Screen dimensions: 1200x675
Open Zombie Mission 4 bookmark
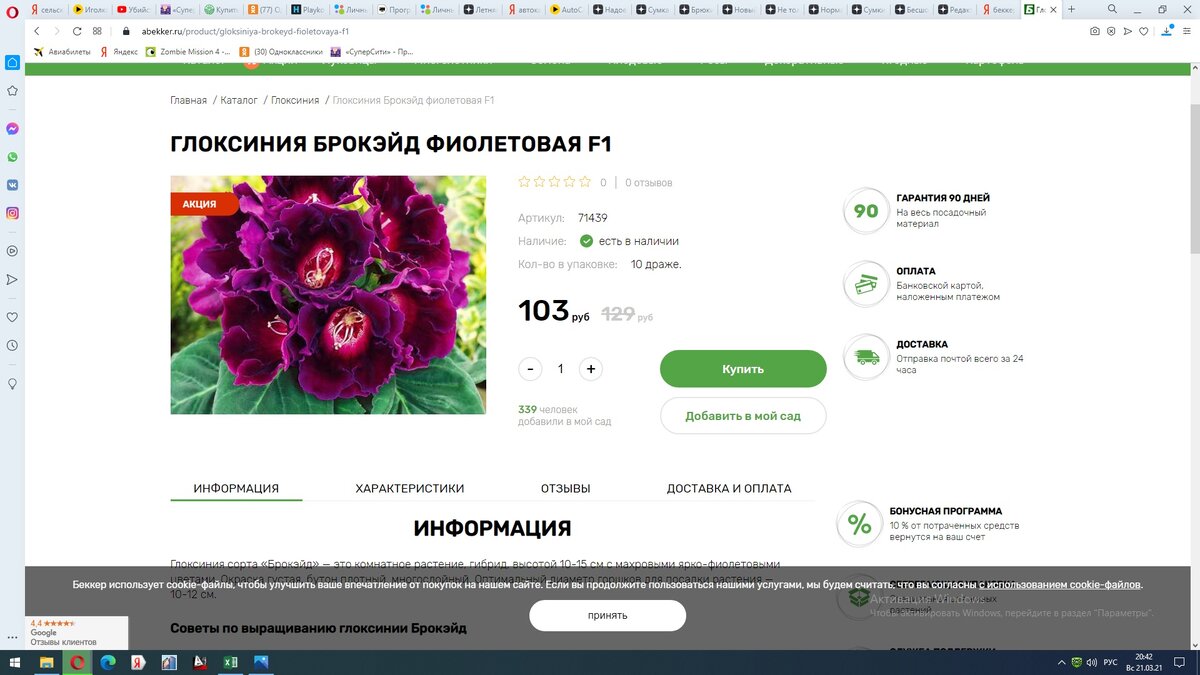(x=188, y=51)
